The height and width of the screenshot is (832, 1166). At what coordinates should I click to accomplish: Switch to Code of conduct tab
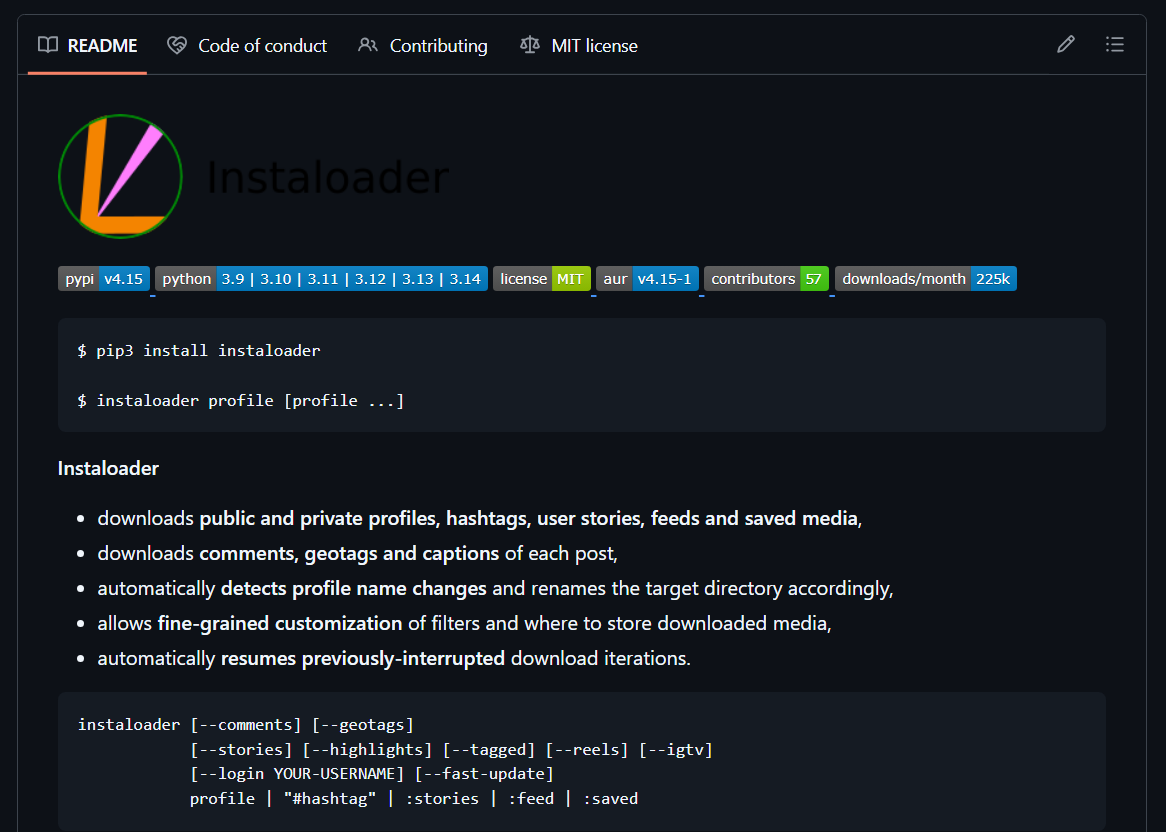(247, 45)
